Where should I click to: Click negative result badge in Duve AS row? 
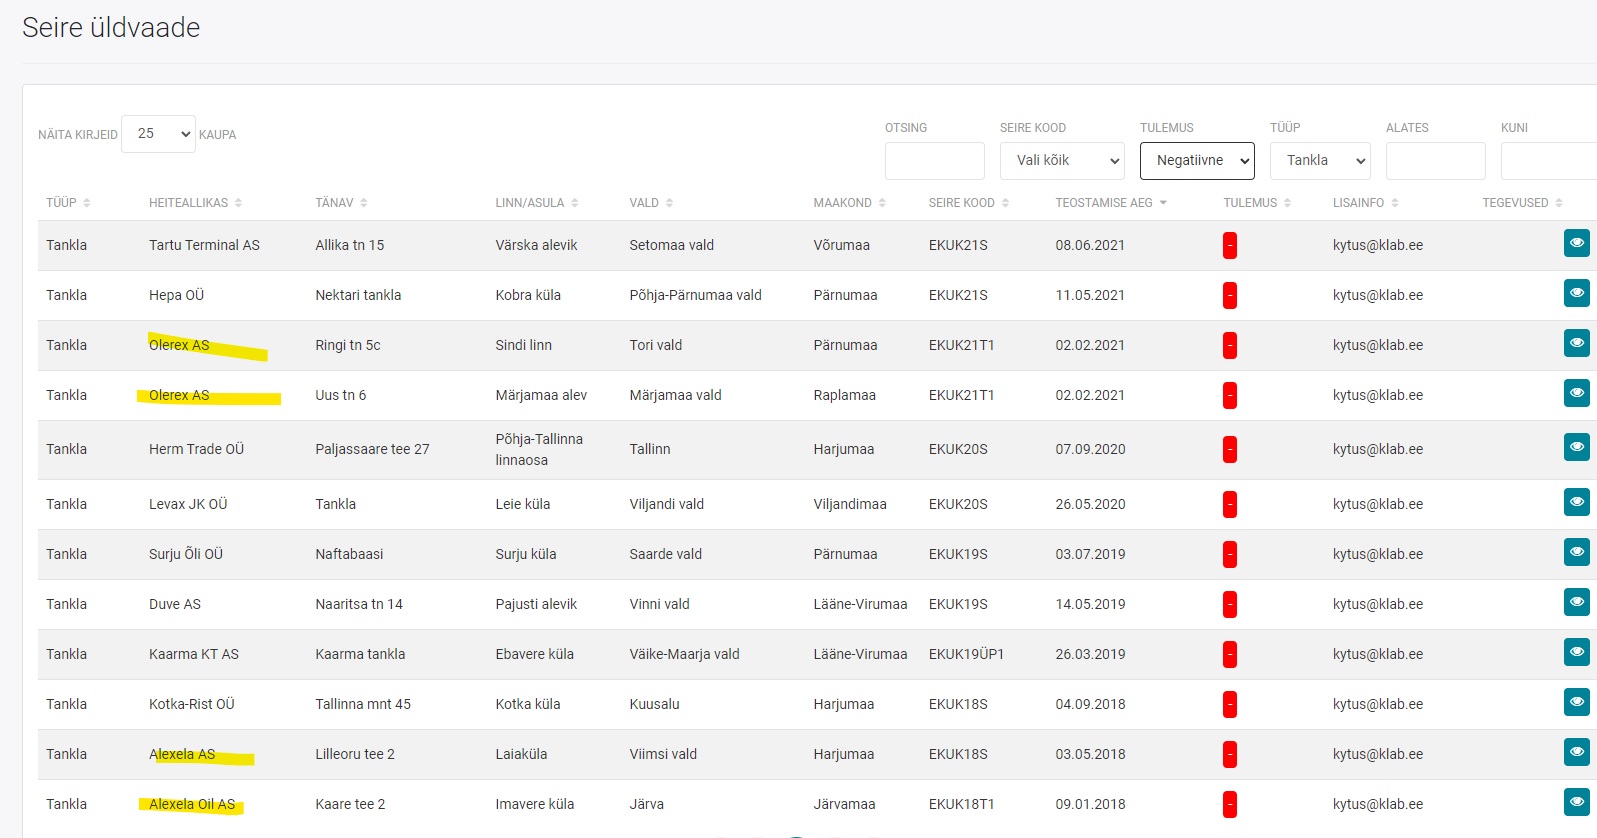click(1229, 604)
